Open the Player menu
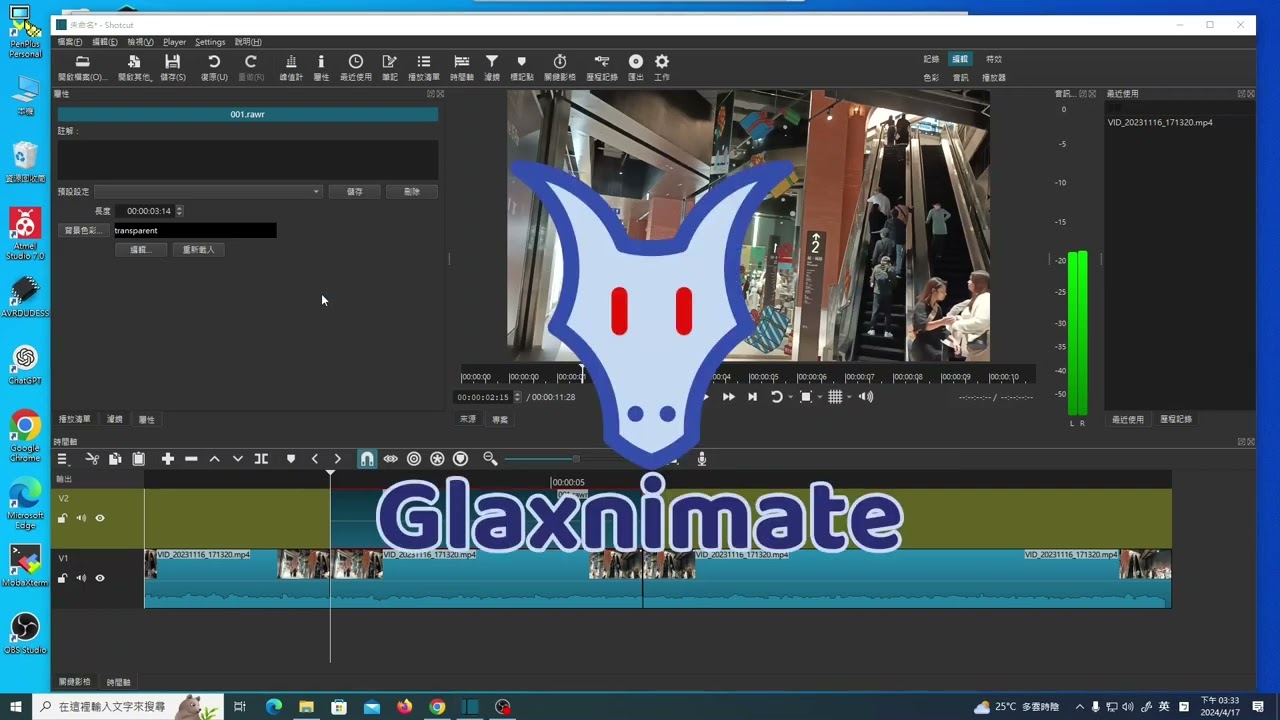Screen dimensions: 1280x720 point(175,42)
